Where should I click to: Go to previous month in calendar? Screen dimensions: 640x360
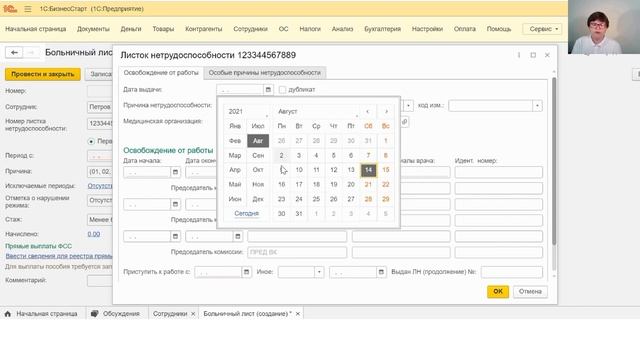(368, 111)
